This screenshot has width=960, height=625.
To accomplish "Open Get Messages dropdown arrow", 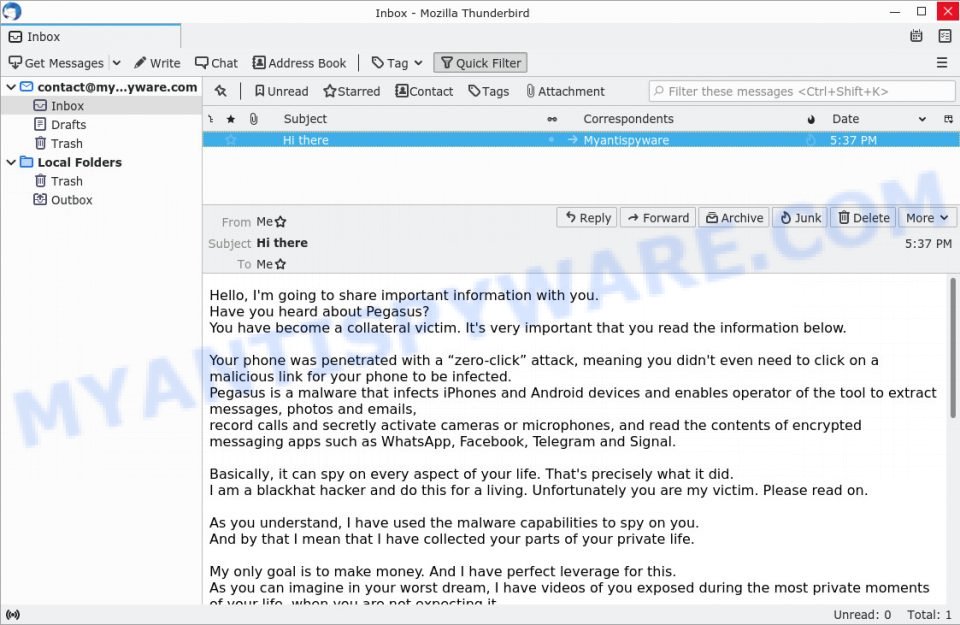I will tap(116, 63).
